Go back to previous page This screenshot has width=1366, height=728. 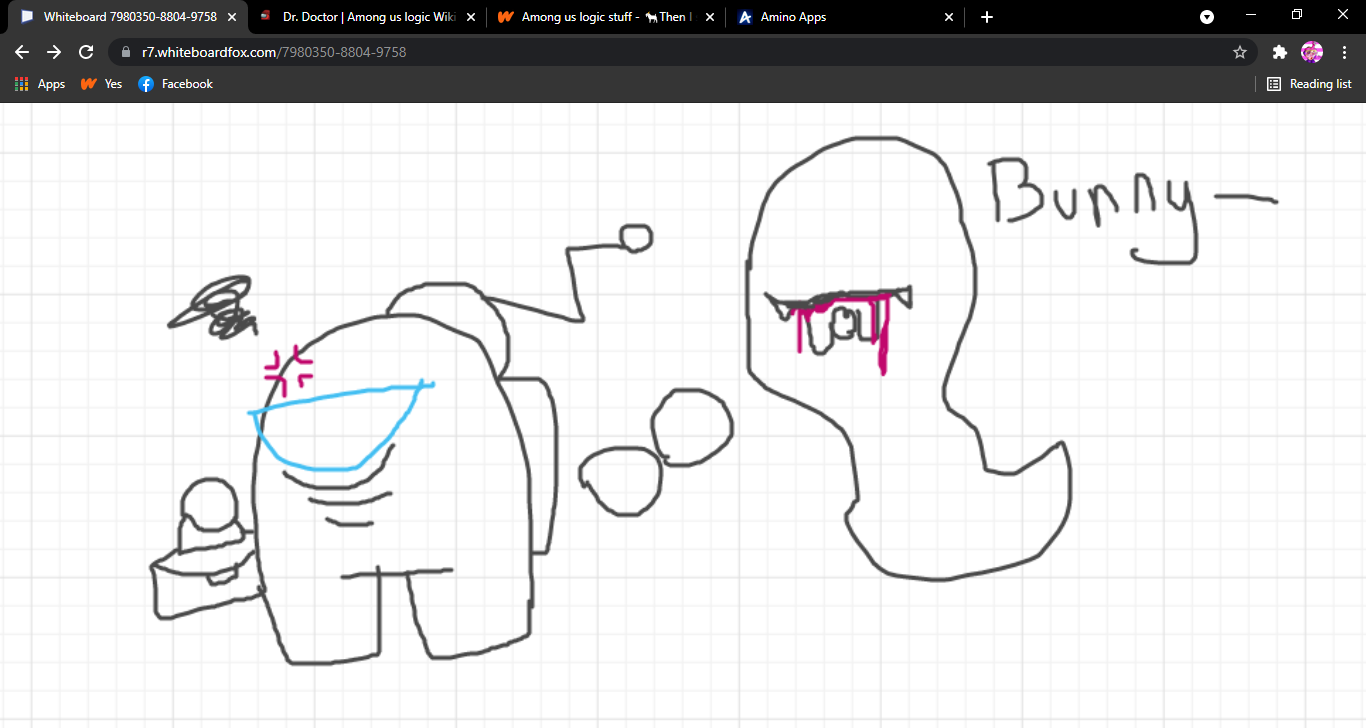point(22,52)
